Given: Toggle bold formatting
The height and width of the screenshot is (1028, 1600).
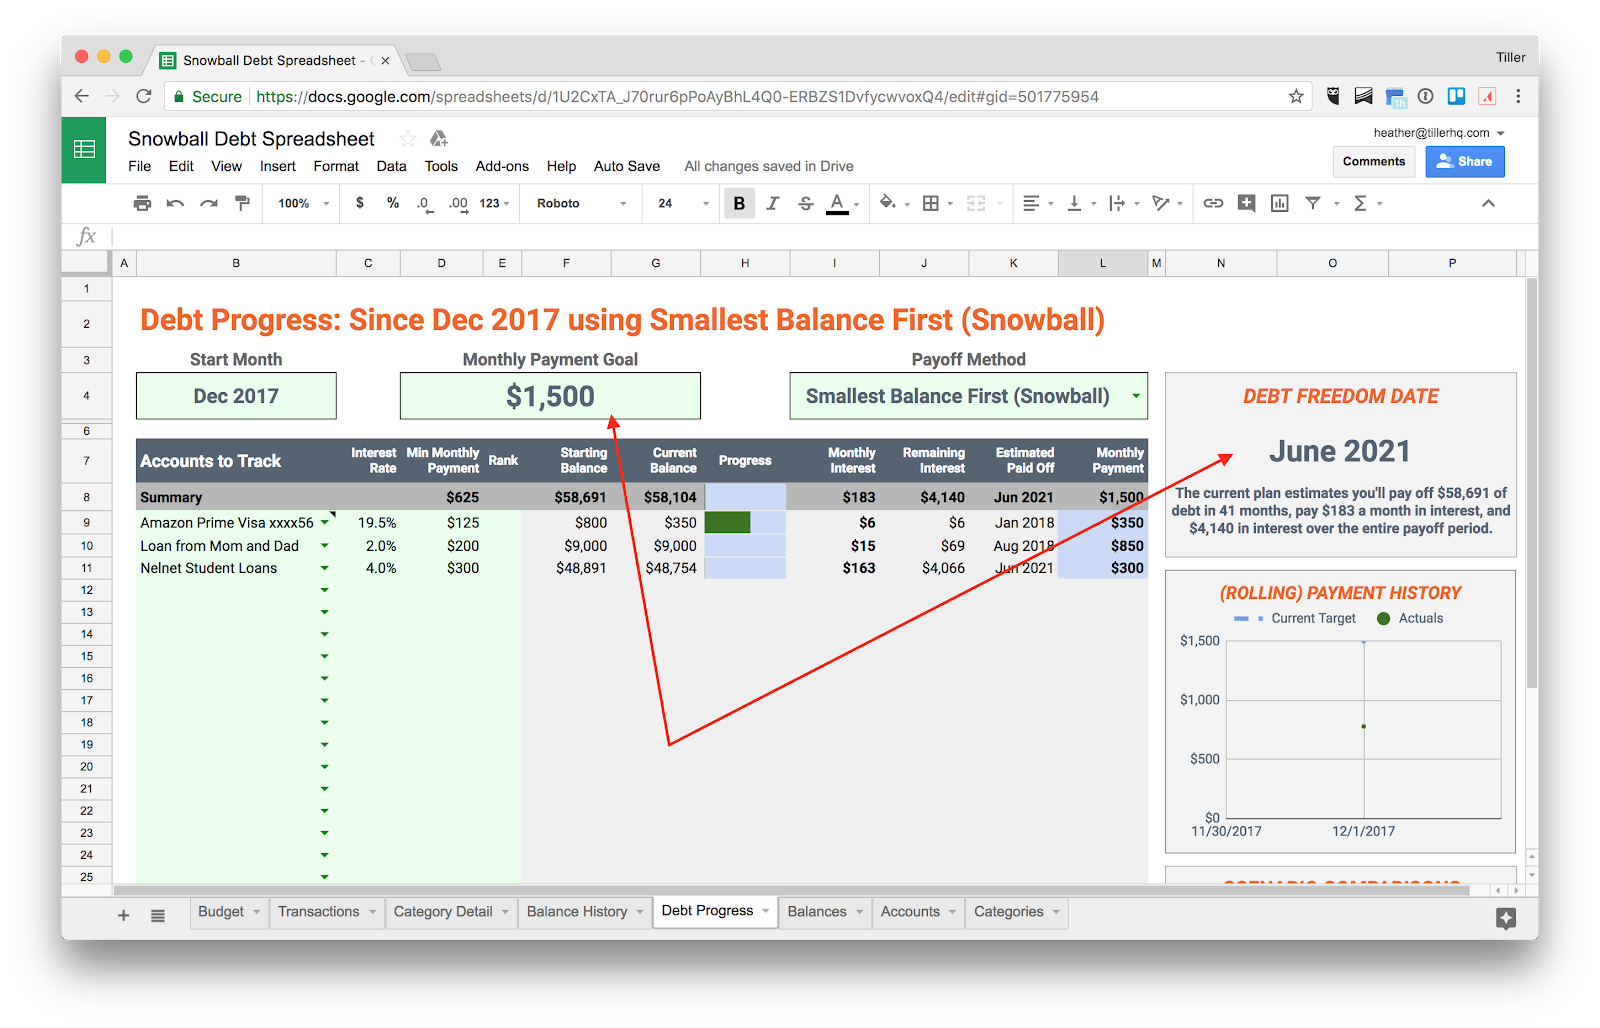Looking at the screenshot, I should (739, 203).
